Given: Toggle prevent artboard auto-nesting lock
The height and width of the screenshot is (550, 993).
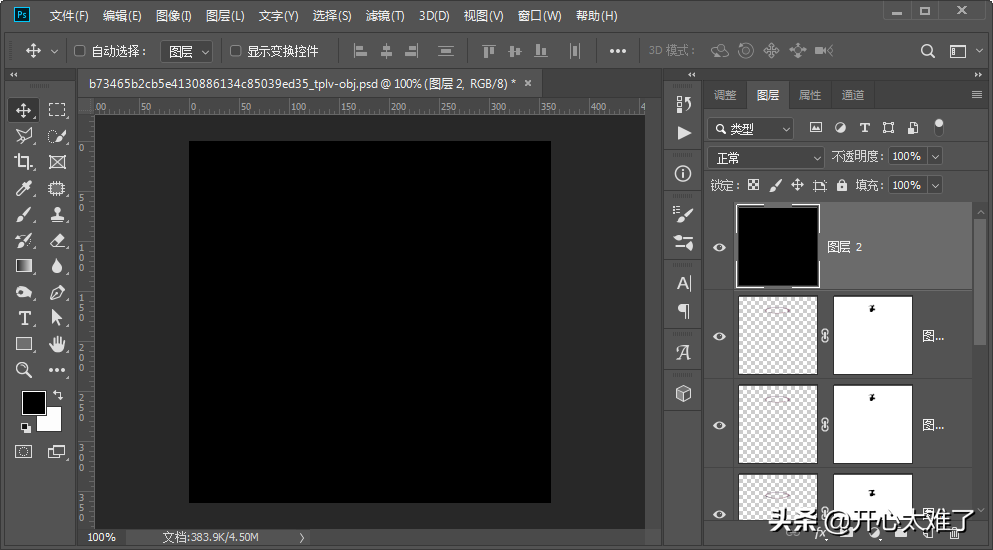Looking at the screenshot, I should click(819, 185).
